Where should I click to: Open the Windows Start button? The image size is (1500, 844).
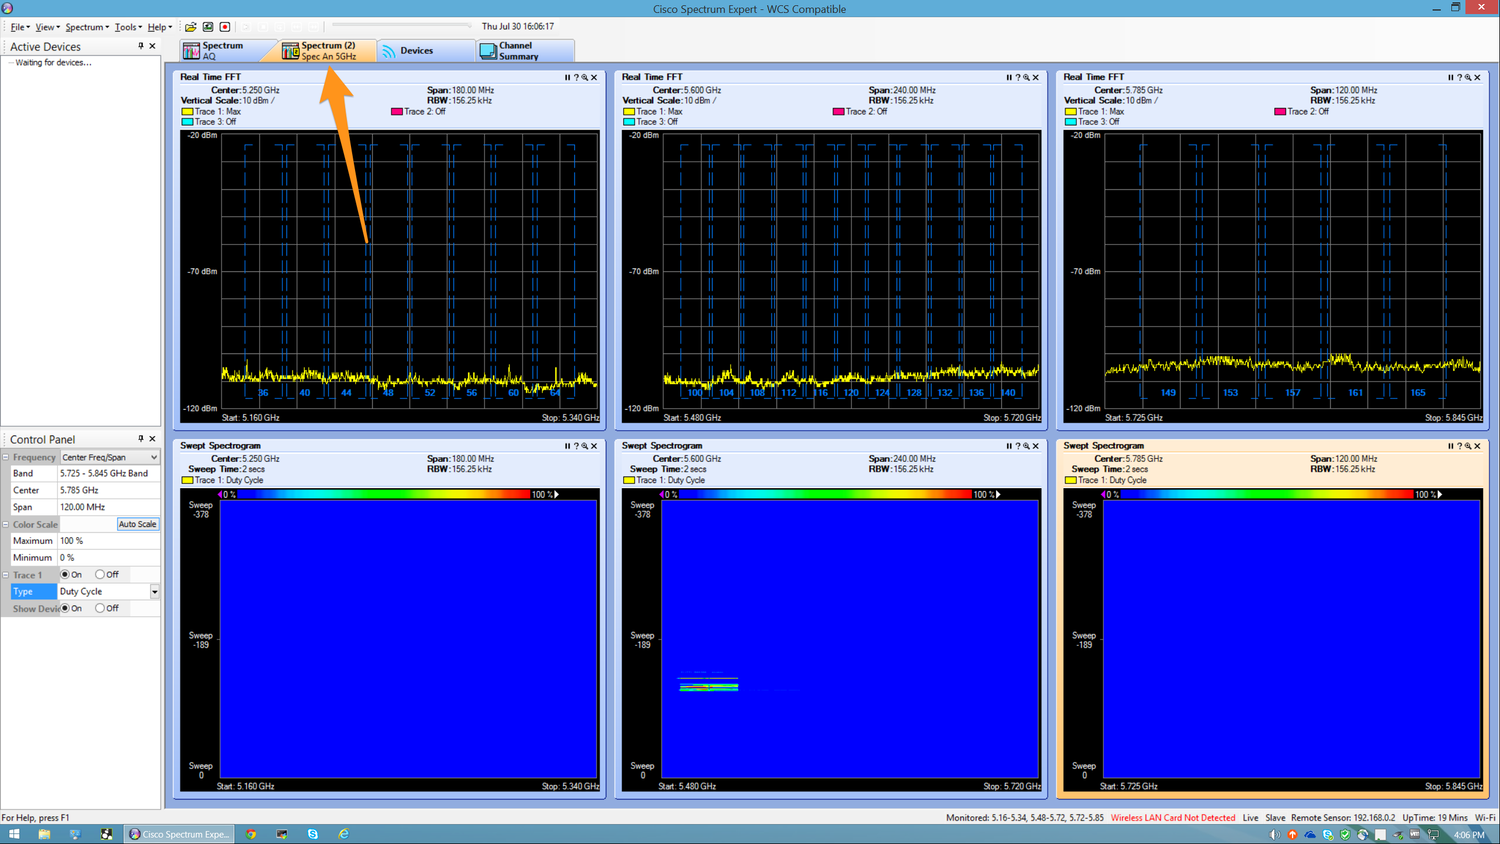[x=14, y=834]
